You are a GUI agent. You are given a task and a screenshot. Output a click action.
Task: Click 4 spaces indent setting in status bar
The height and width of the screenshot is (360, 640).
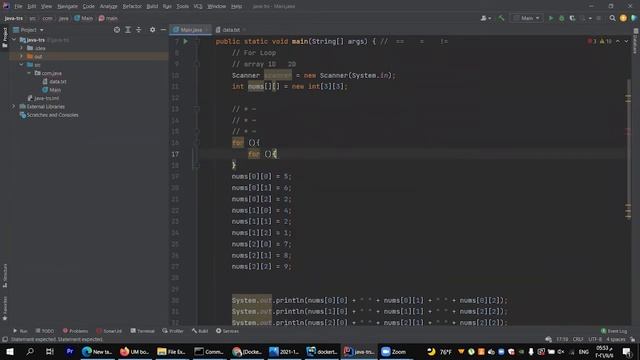coord(616,340)
